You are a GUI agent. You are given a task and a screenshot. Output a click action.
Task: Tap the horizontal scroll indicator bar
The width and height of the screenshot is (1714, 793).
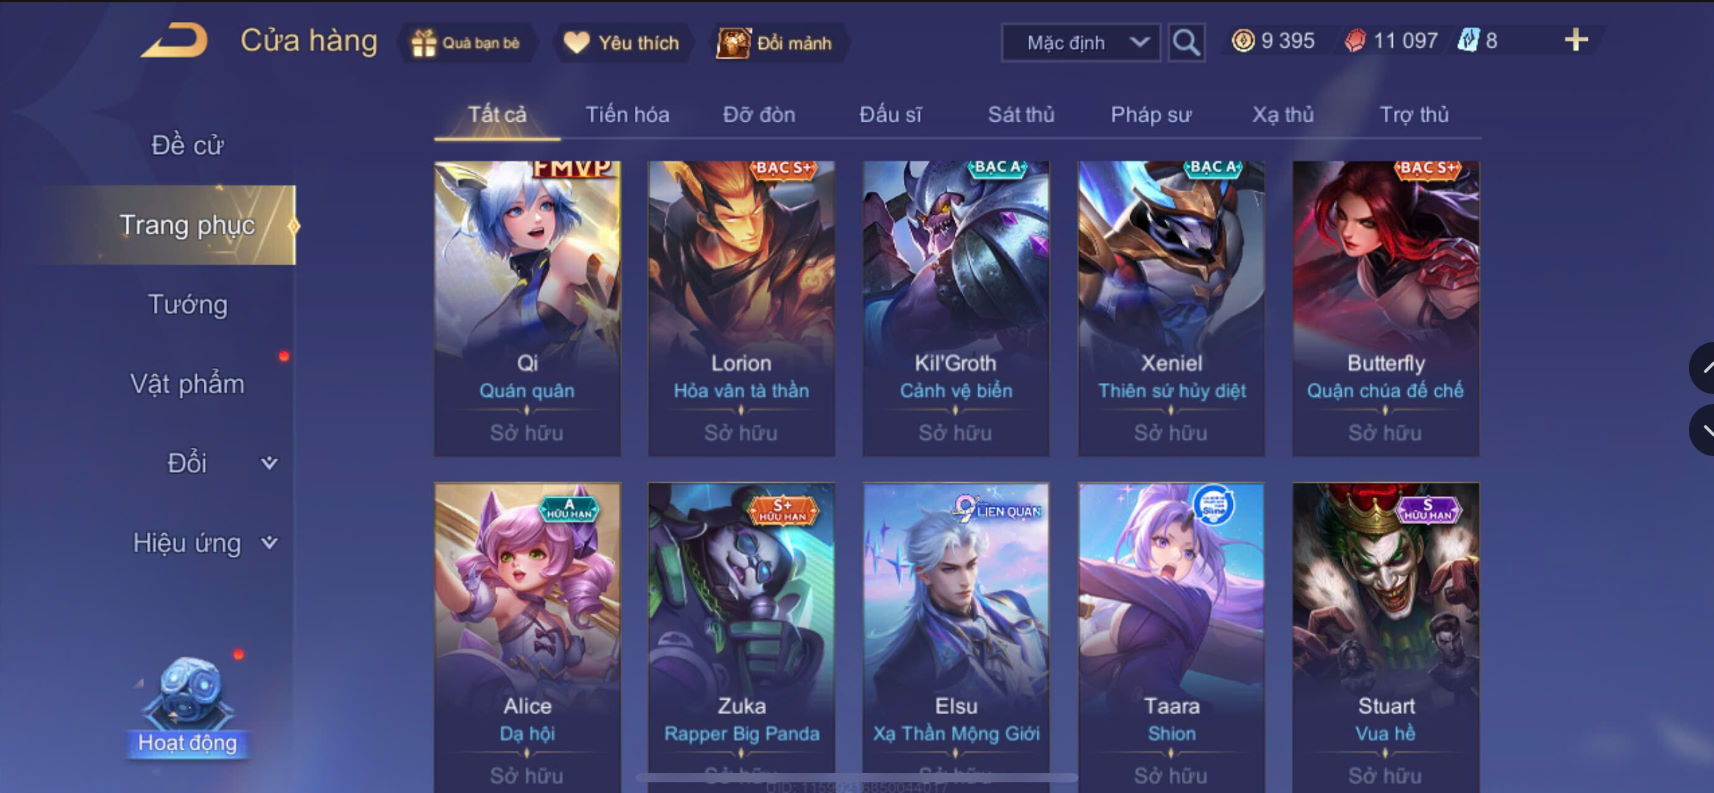pos(857,777)
